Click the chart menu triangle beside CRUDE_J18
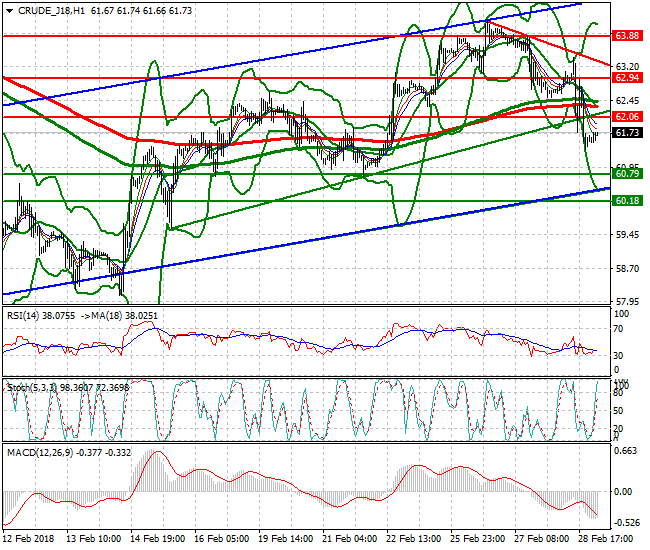 10,11
